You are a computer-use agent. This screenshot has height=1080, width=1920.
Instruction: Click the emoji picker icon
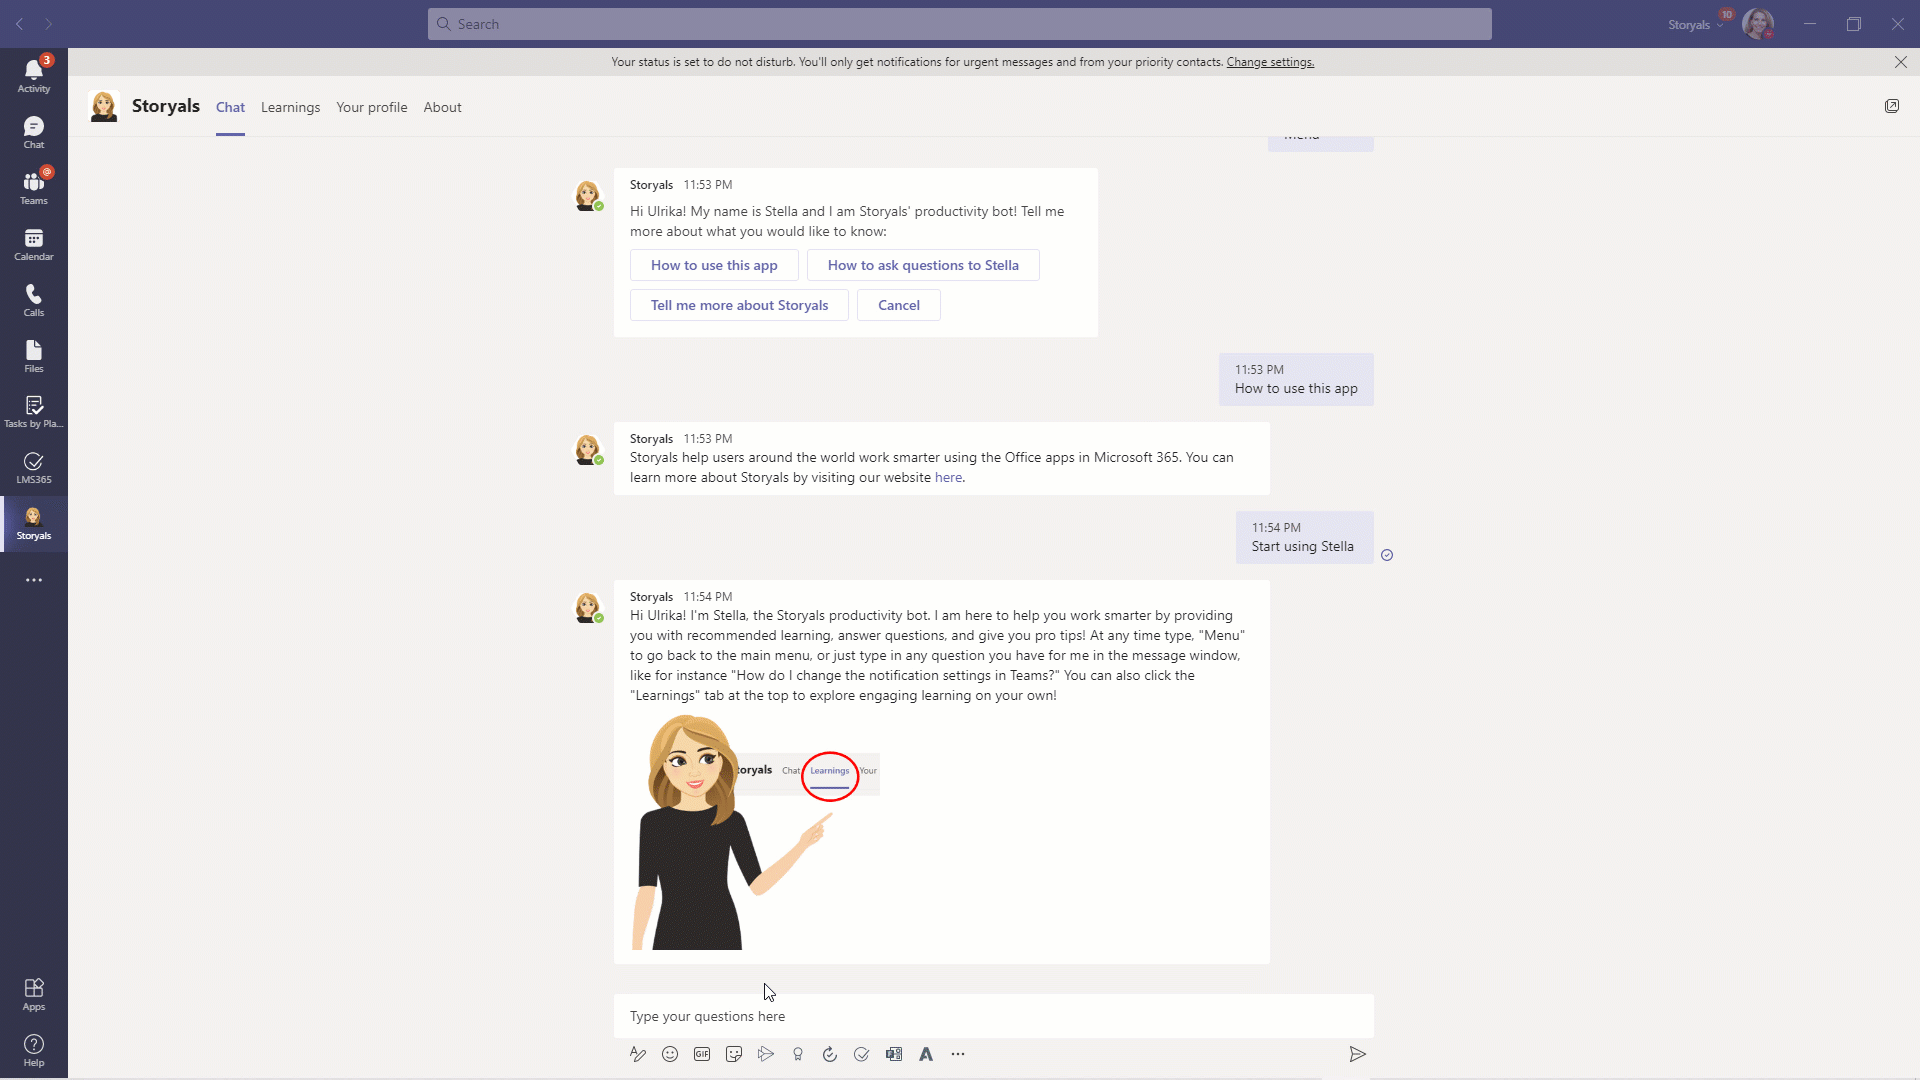pyautogui.click(x=670, y=1054)
